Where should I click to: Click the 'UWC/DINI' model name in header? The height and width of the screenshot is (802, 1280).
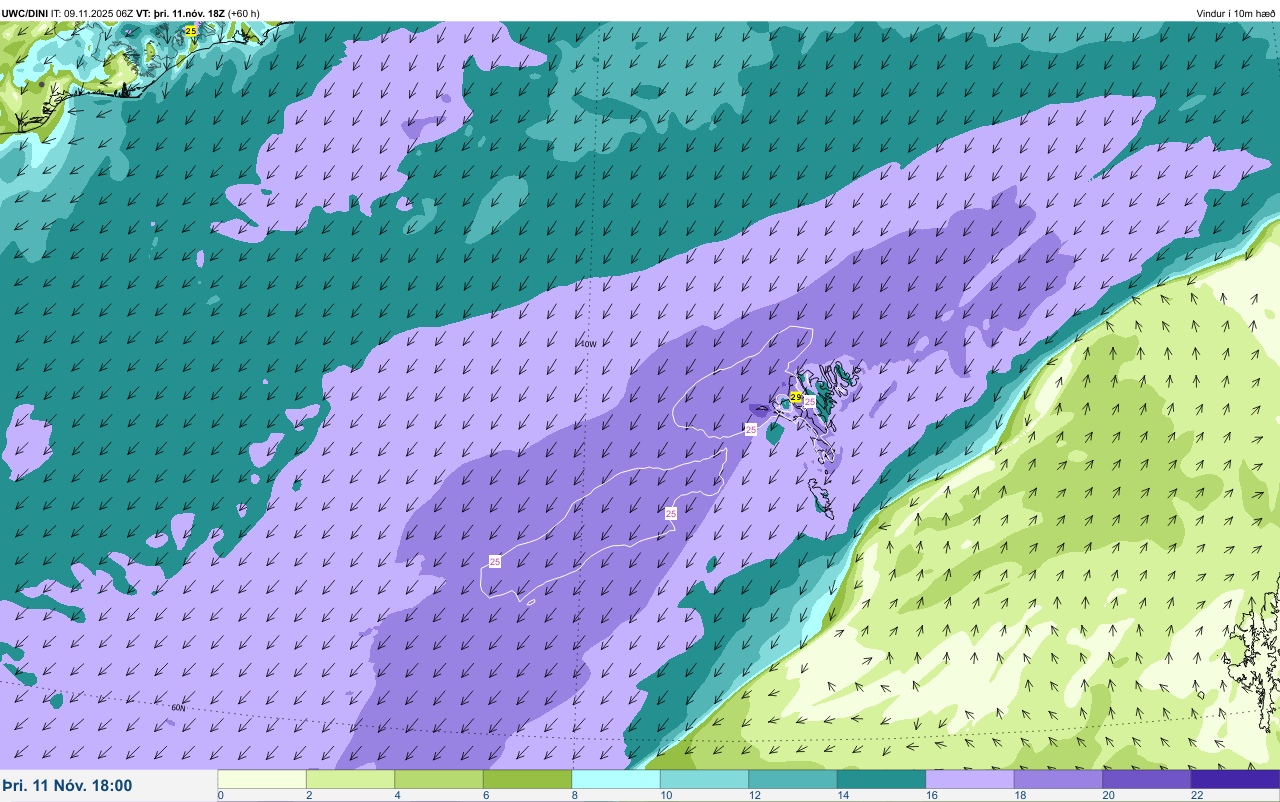tap(25, 13)
